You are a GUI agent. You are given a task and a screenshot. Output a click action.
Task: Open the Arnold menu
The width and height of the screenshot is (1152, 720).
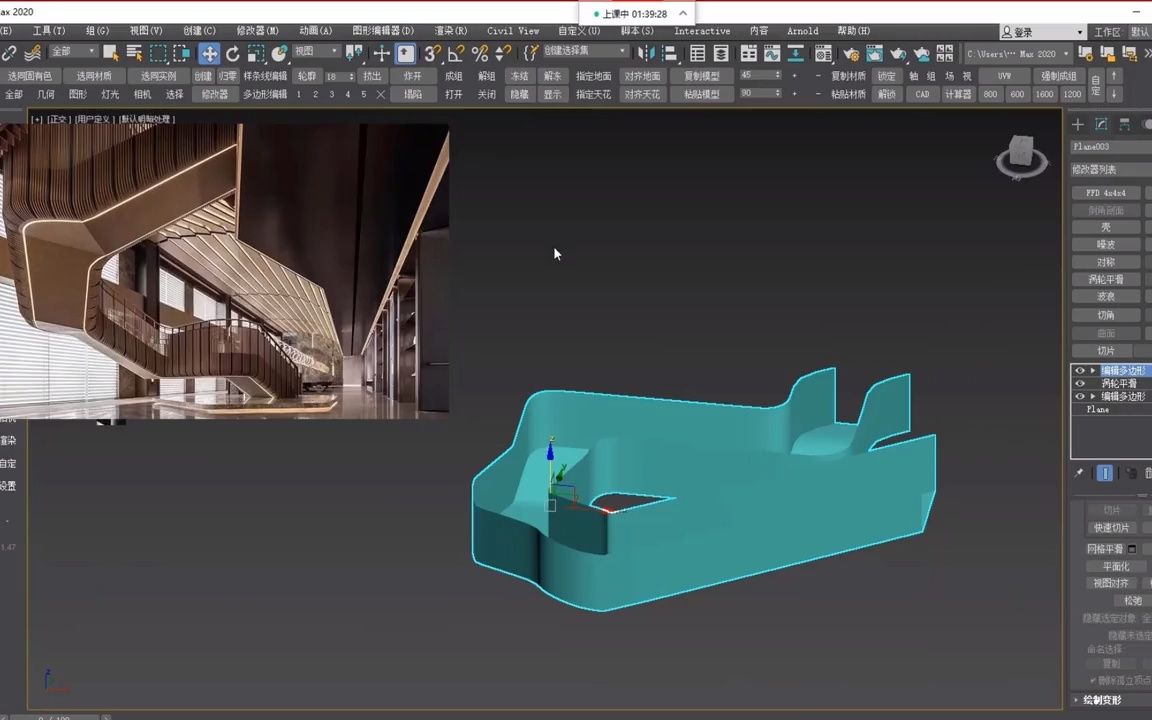tap(802, 31)
